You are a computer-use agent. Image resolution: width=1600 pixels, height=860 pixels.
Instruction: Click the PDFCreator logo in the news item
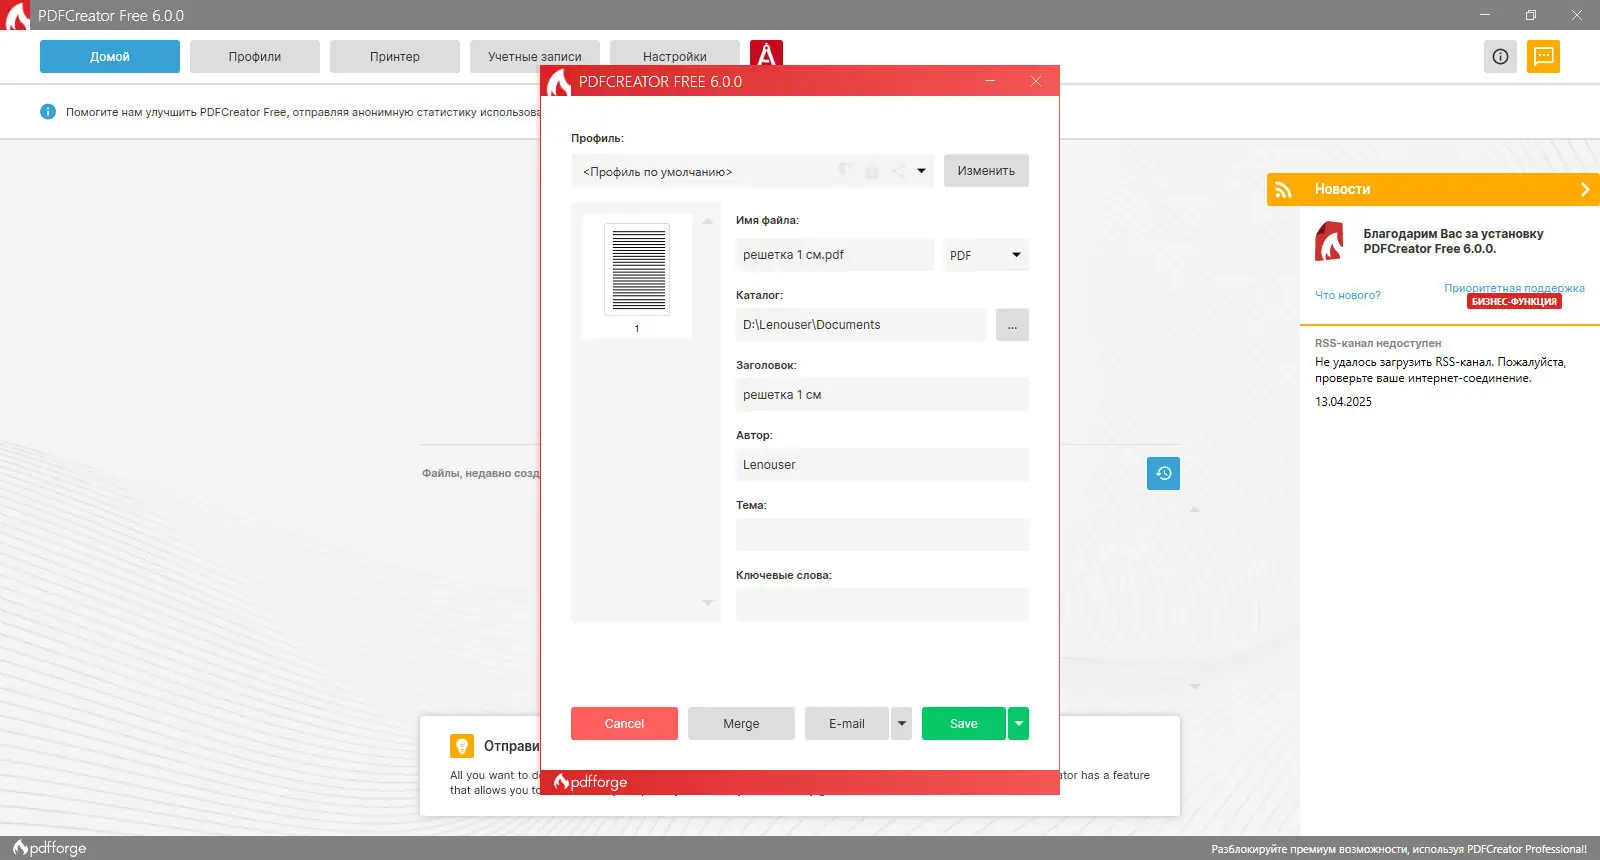coord(1329,242)
